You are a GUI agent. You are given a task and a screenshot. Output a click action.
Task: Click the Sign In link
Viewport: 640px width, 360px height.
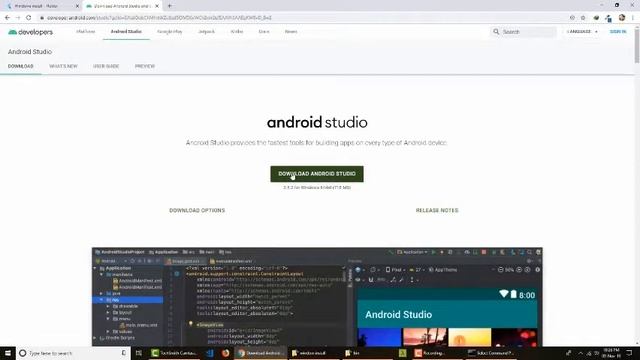click(618, 31)
